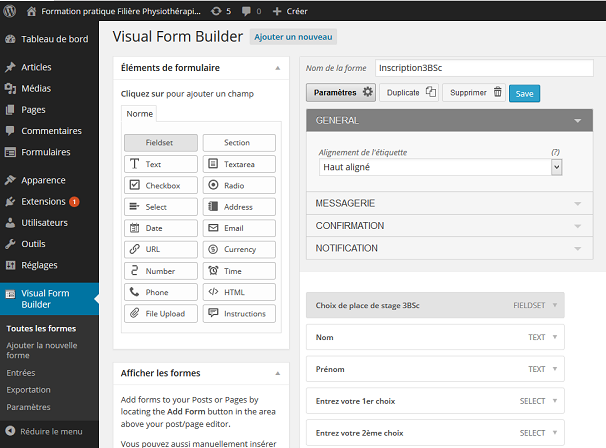Add a Radio field to the form
Viewport: 606px width, 448px height.
[239, 185]
